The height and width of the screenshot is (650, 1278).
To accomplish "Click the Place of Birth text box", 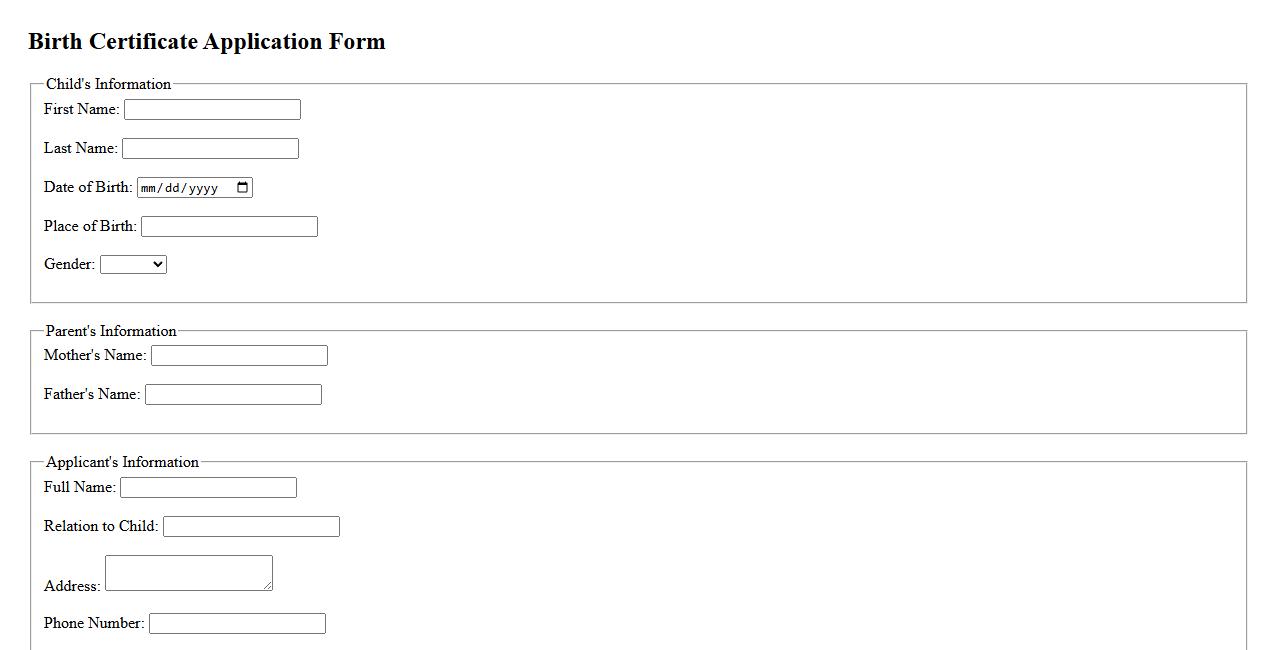I will [229, 227].
